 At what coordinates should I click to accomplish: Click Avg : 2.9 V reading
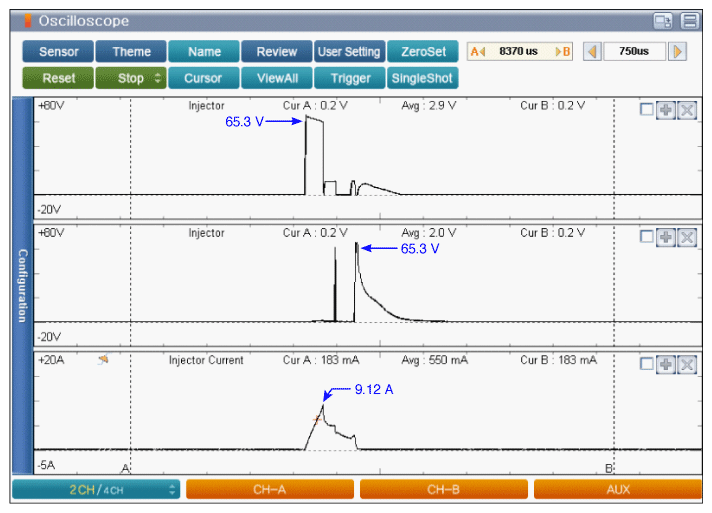coord(429,106)
